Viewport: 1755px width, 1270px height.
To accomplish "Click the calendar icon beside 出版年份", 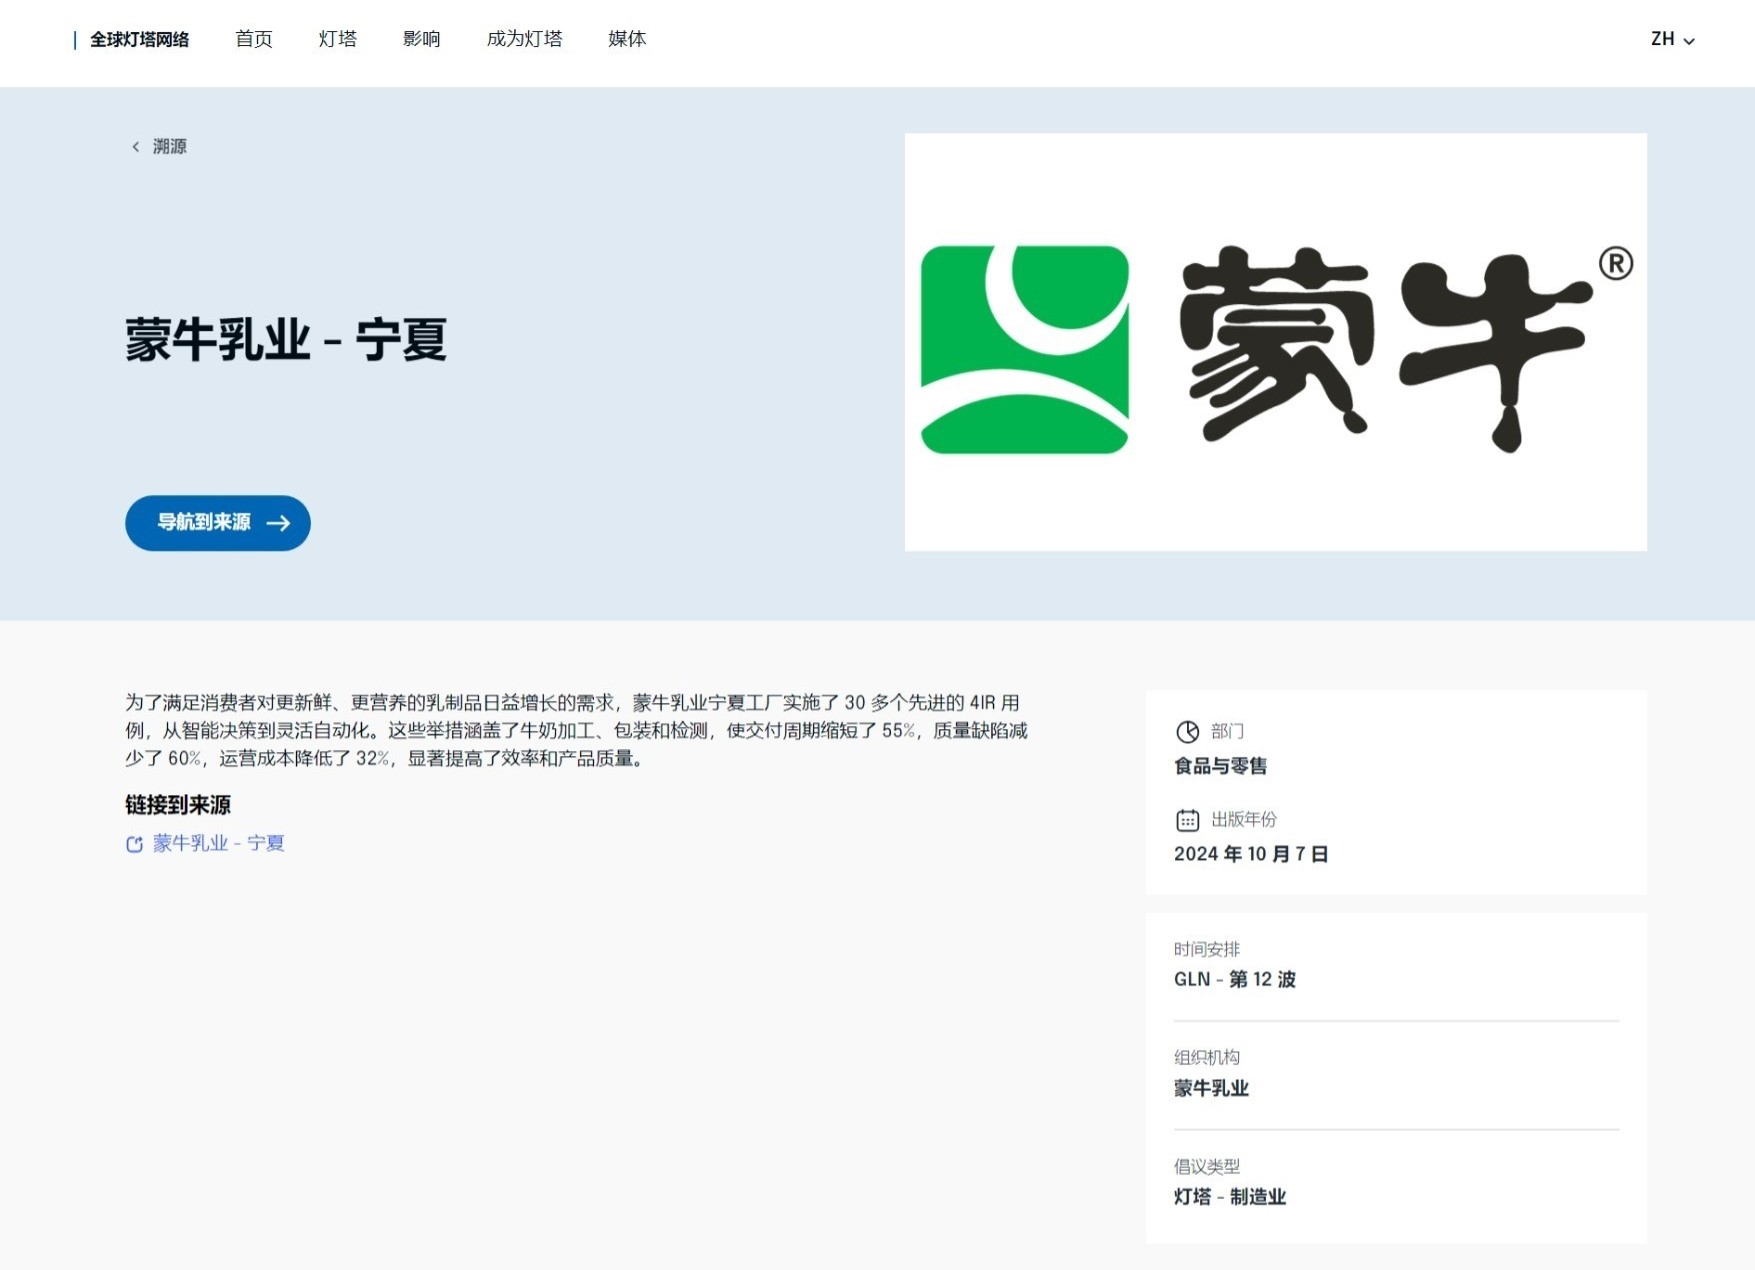I will [x=1186, y=820].
